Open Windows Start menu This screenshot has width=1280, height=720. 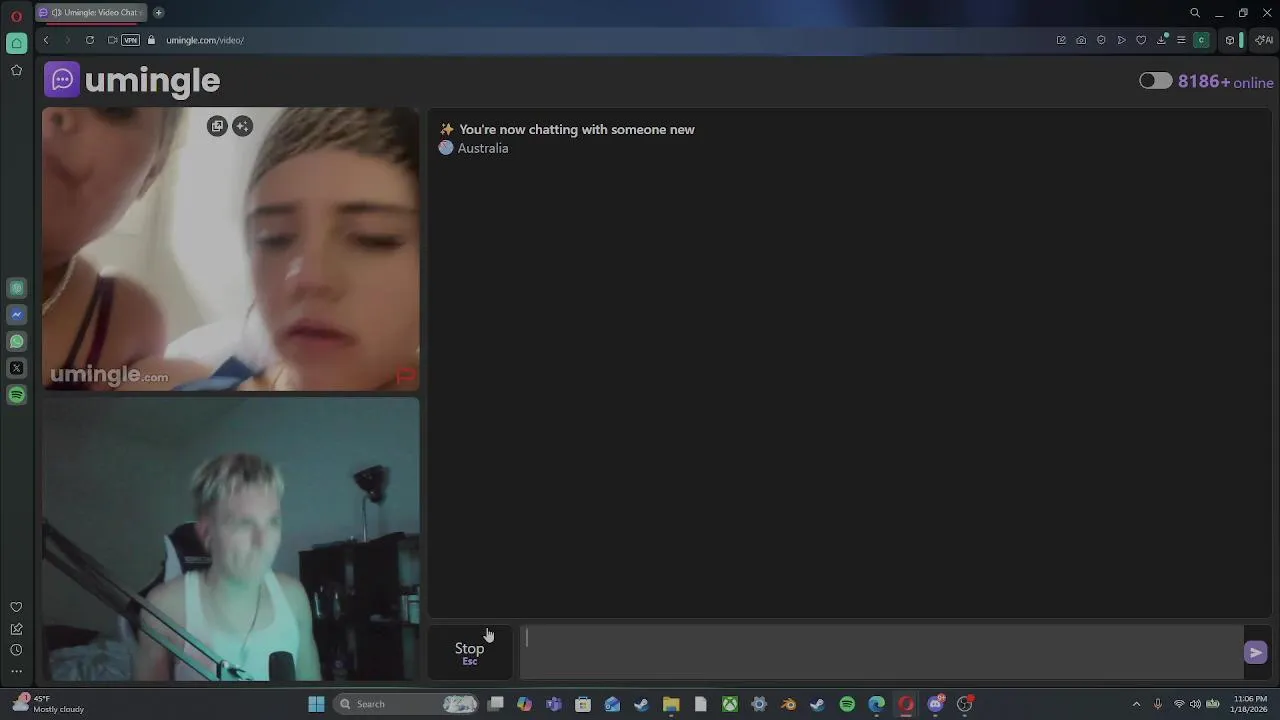pos(316,704)
